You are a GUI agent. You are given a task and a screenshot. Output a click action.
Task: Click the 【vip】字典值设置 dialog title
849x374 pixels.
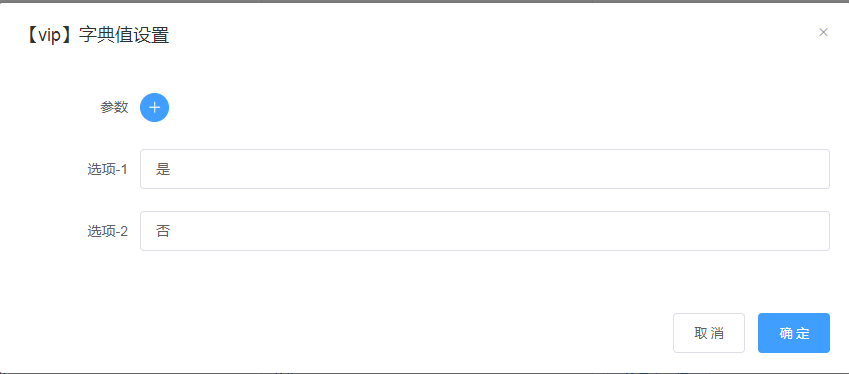(x=96, y=35)
